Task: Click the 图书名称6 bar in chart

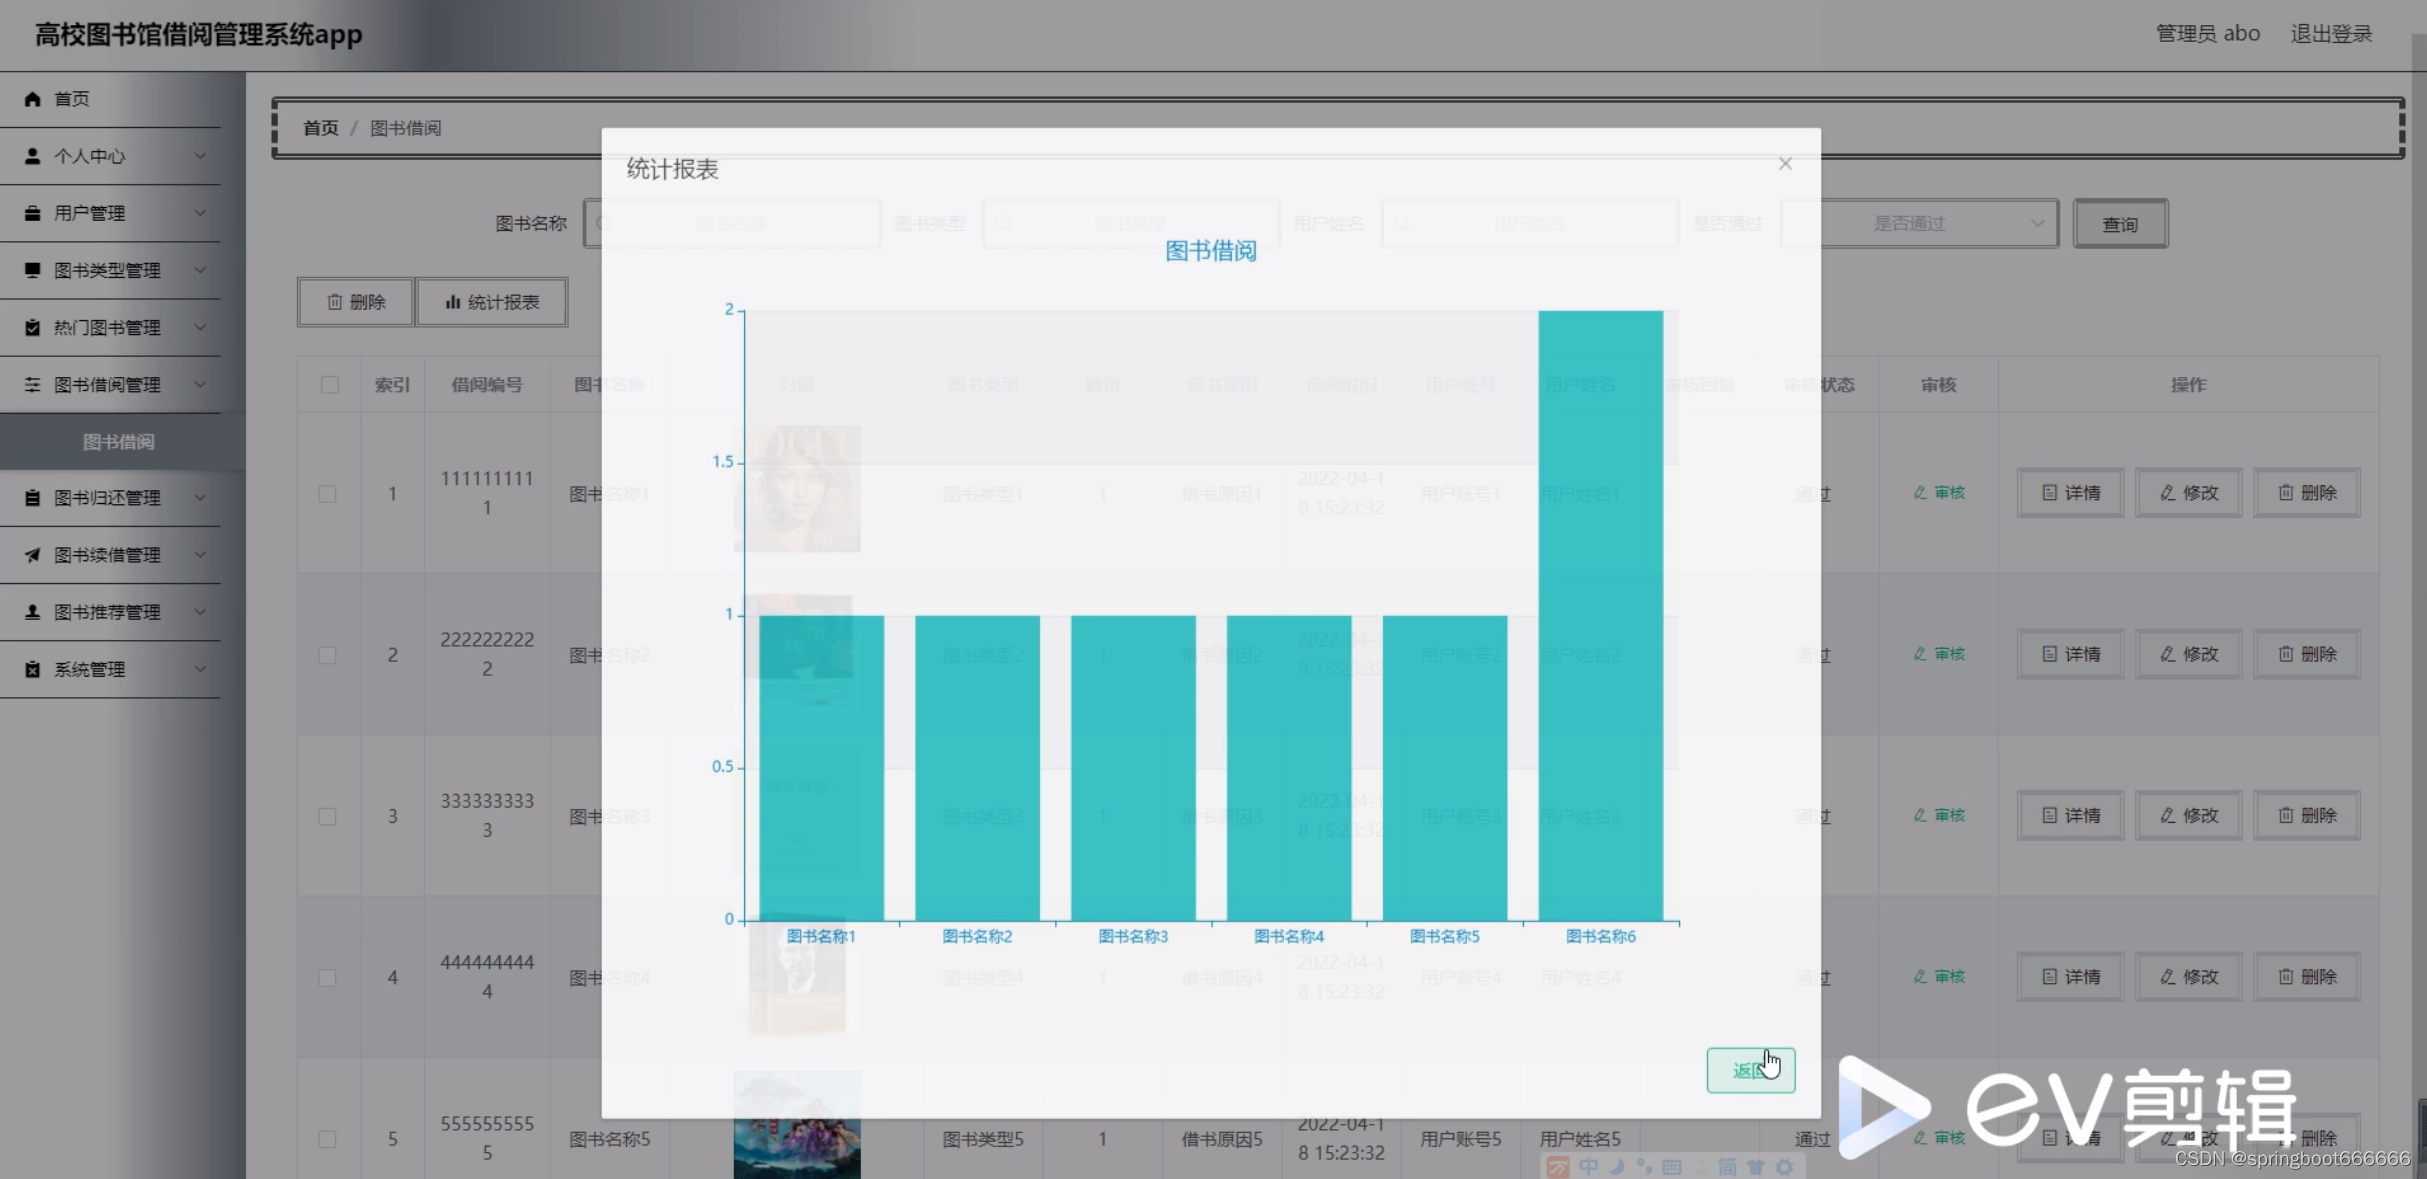Action: pyautogui.click(x=1600, y=615)
